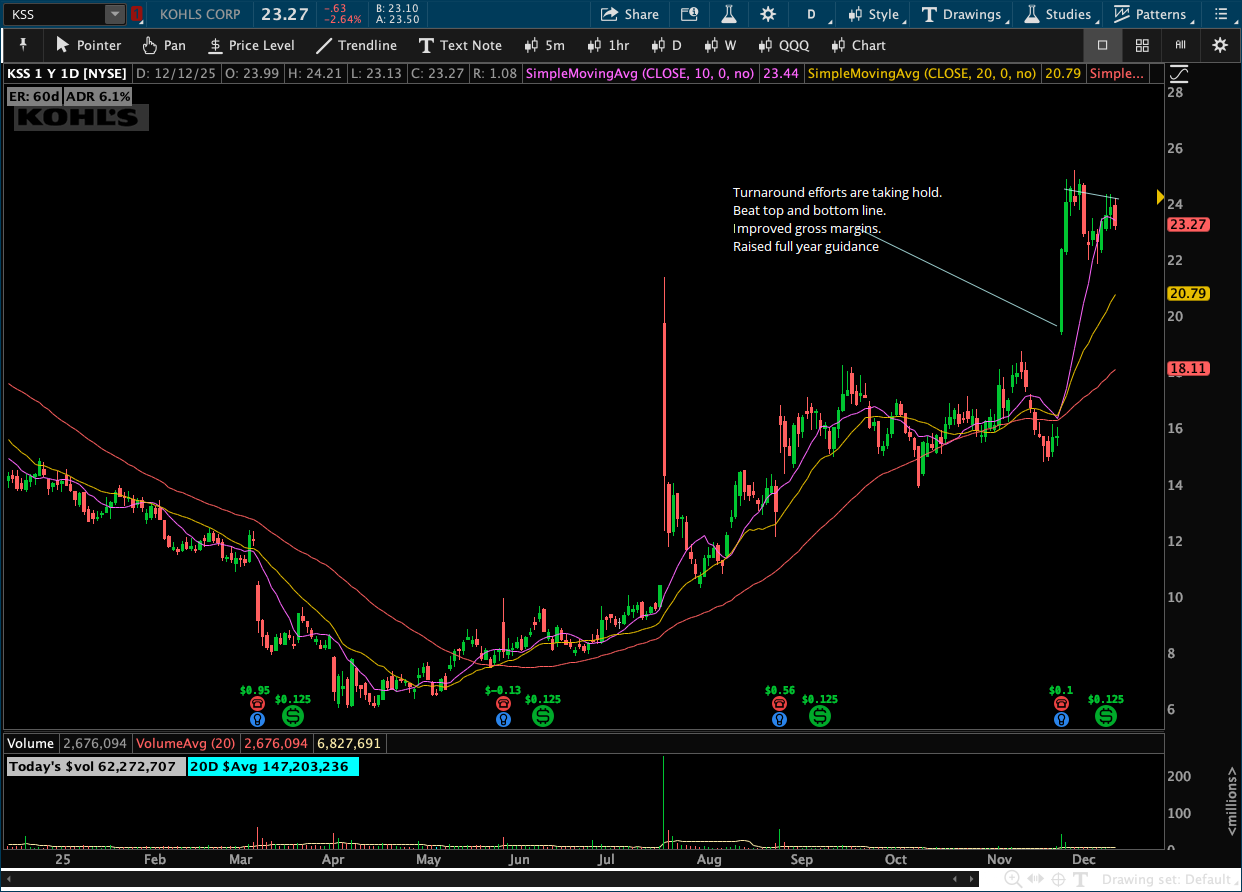1242x892 pixels.
Task: Click the Volume study label
Action: pos(30,743)
